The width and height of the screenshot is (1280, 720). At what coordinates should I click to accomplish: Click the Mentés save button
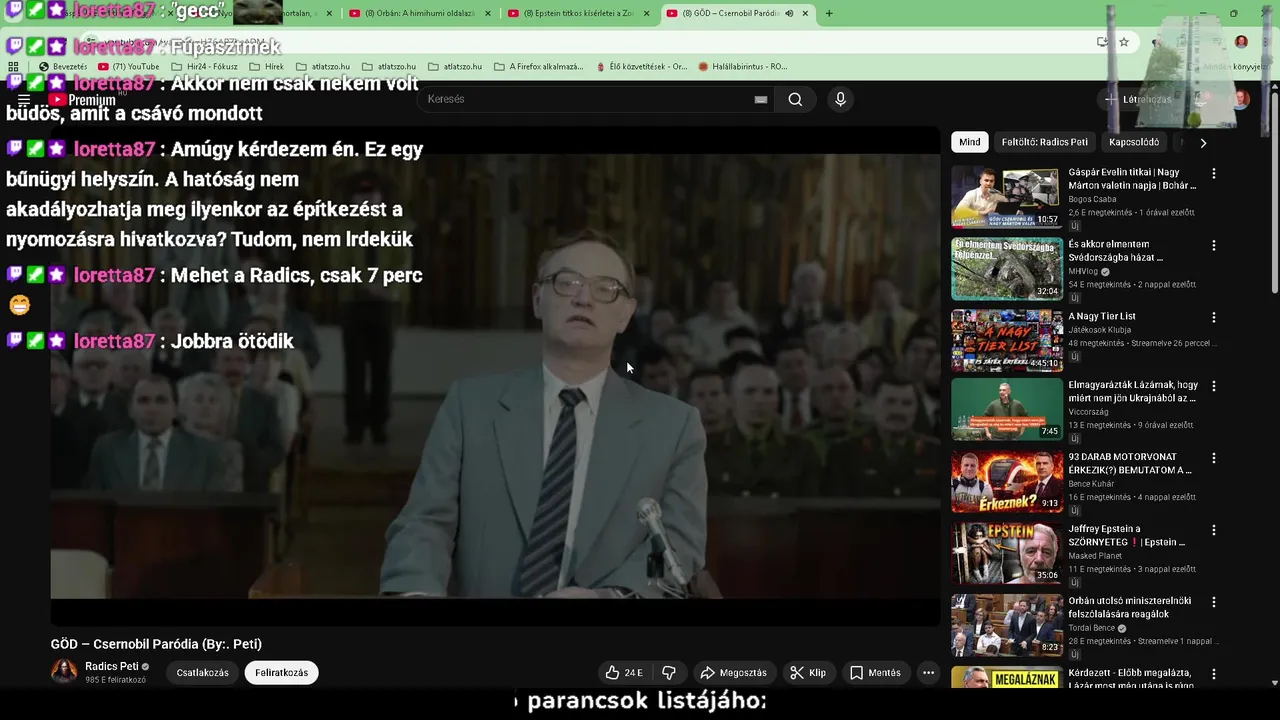(x=875, y=673)
